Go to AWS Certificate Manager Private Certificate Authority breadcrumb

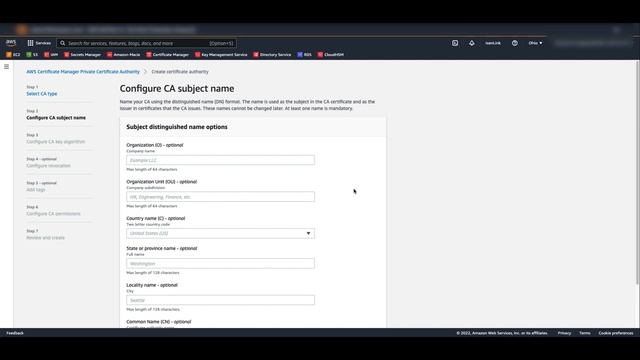[83, 71]
